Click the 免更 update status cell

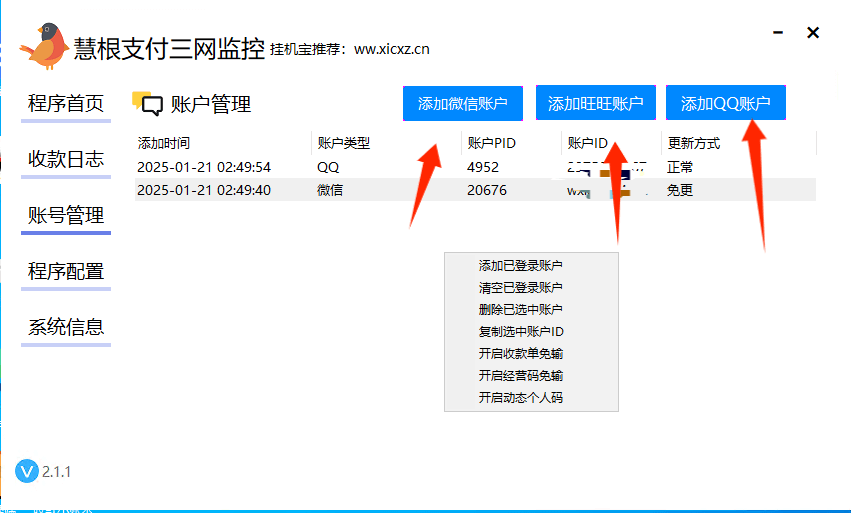point(680,190)
